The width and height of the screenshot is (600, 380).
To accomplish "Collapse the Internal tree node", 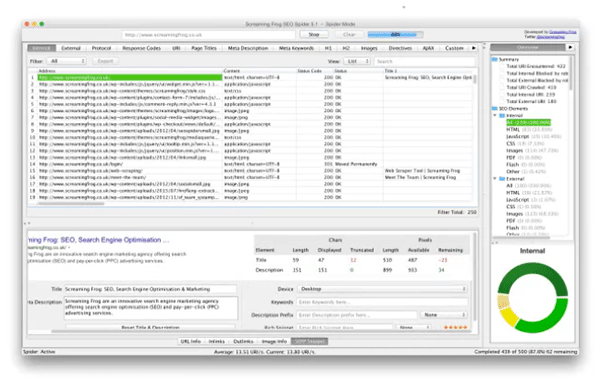I will [x=495, y=115].
